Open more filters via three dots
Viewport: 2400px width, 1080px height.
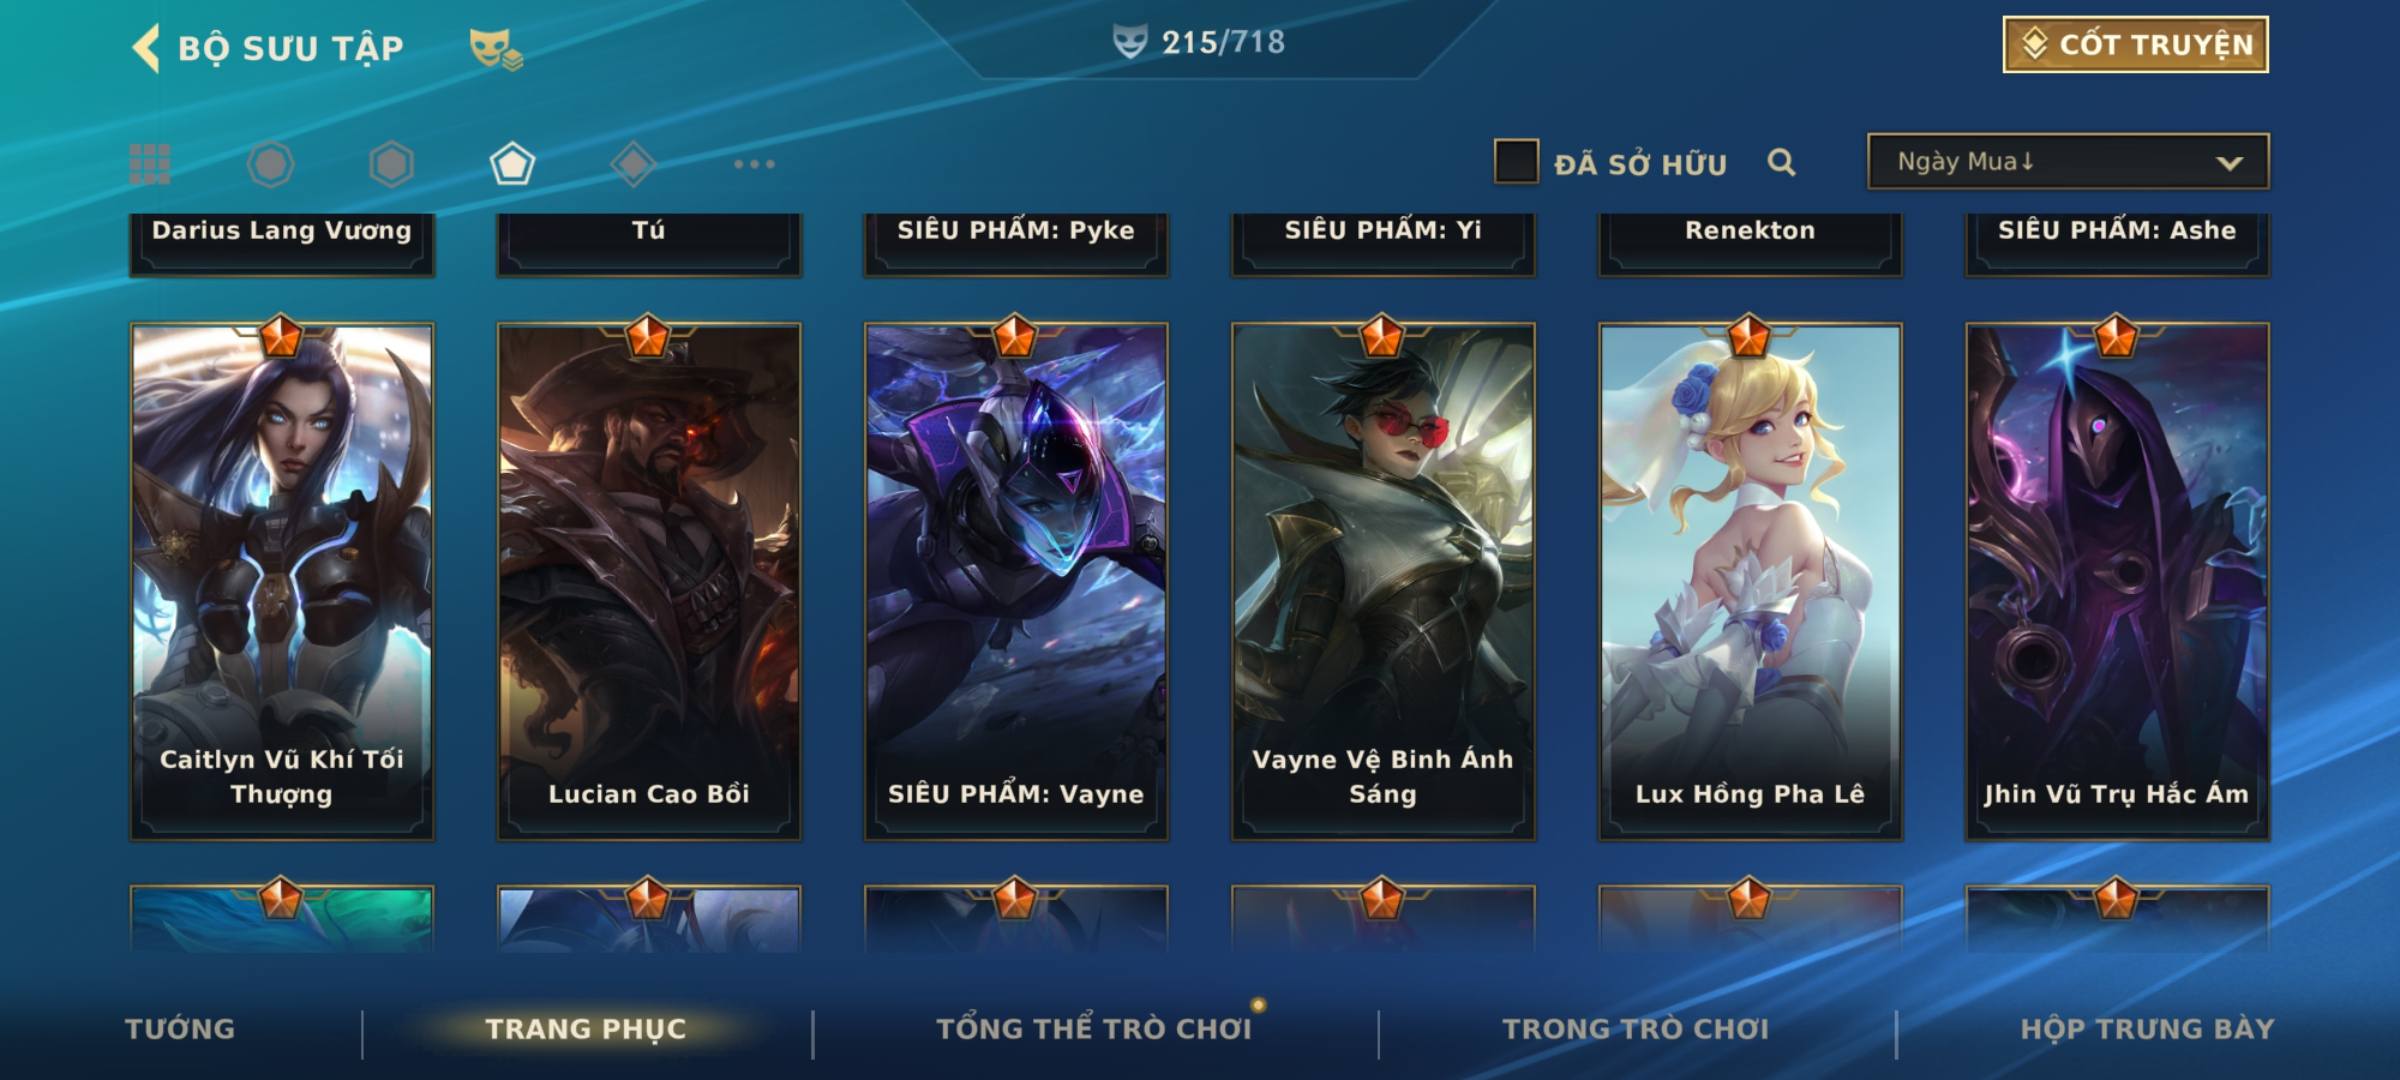click(x=754, y=164)
